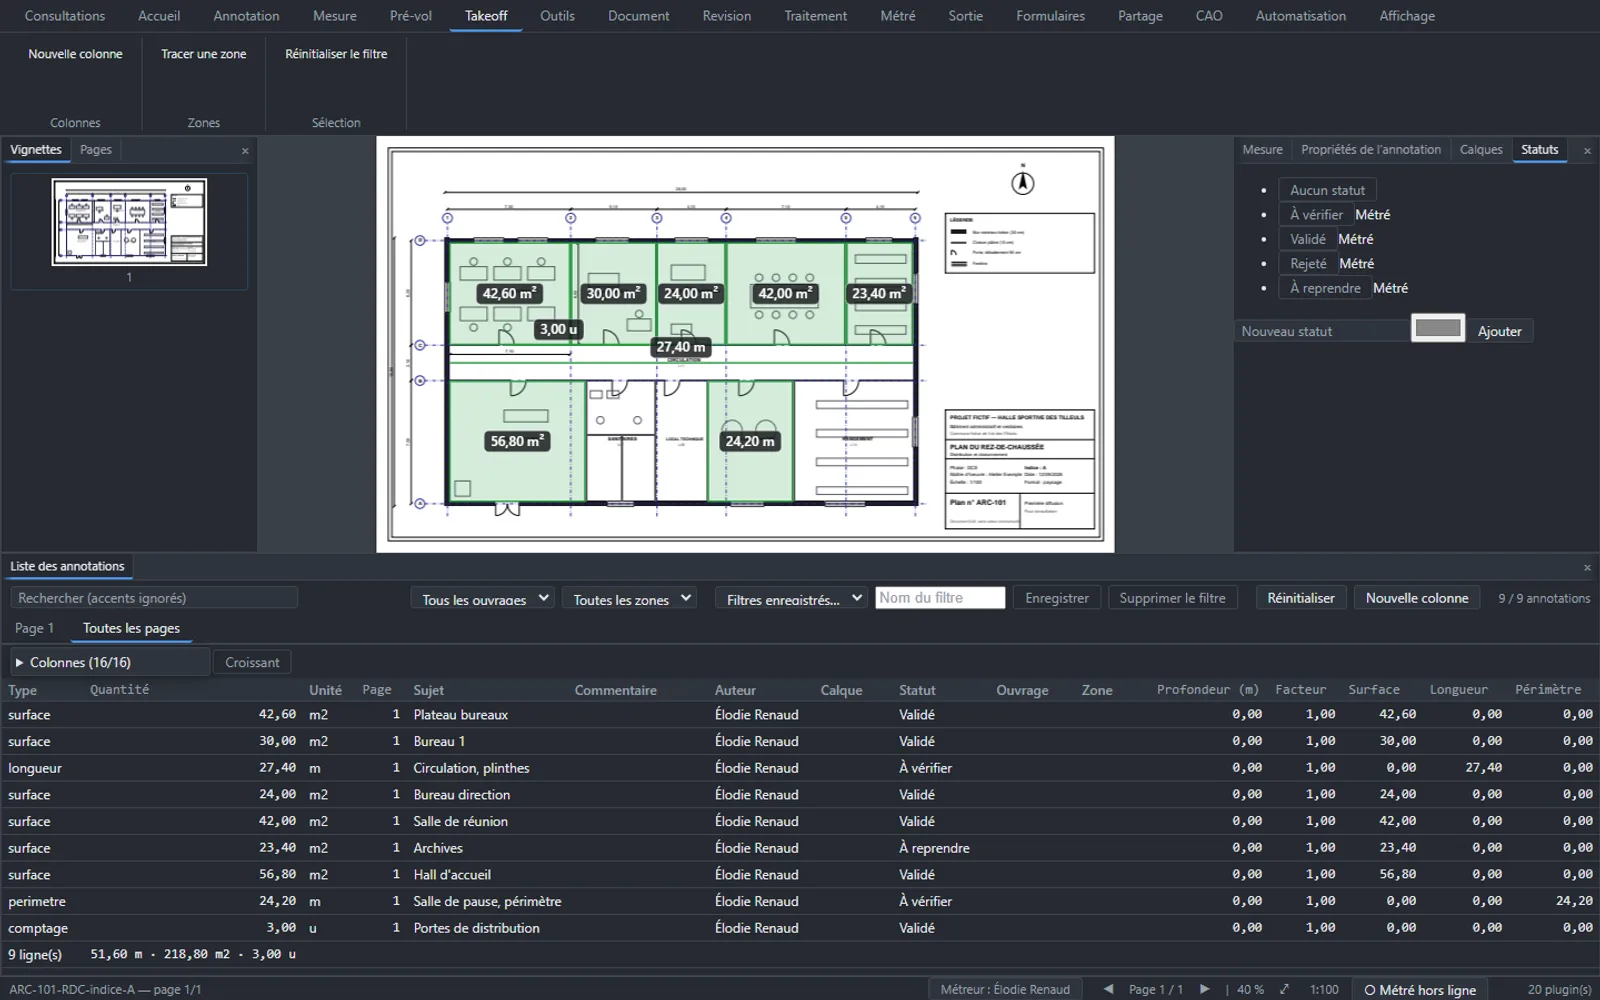1600x1000 pixels.
Task: Click the 3,00 u count marker on the plan
Action: (558, 329)
